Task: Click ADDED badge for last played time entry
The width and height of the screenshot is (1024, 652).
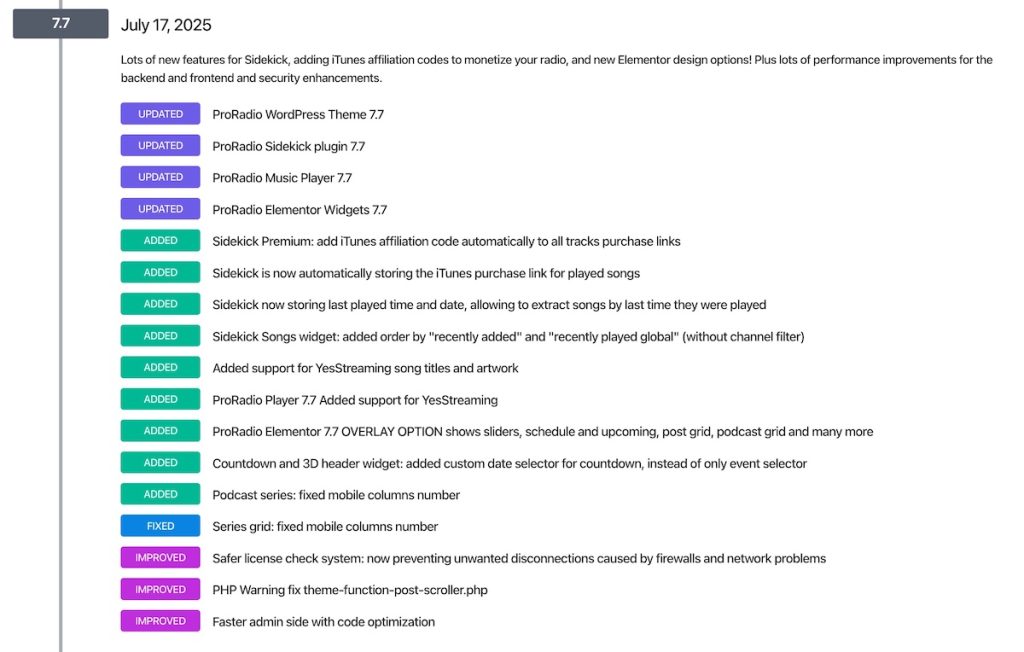Action: point(160,304)
